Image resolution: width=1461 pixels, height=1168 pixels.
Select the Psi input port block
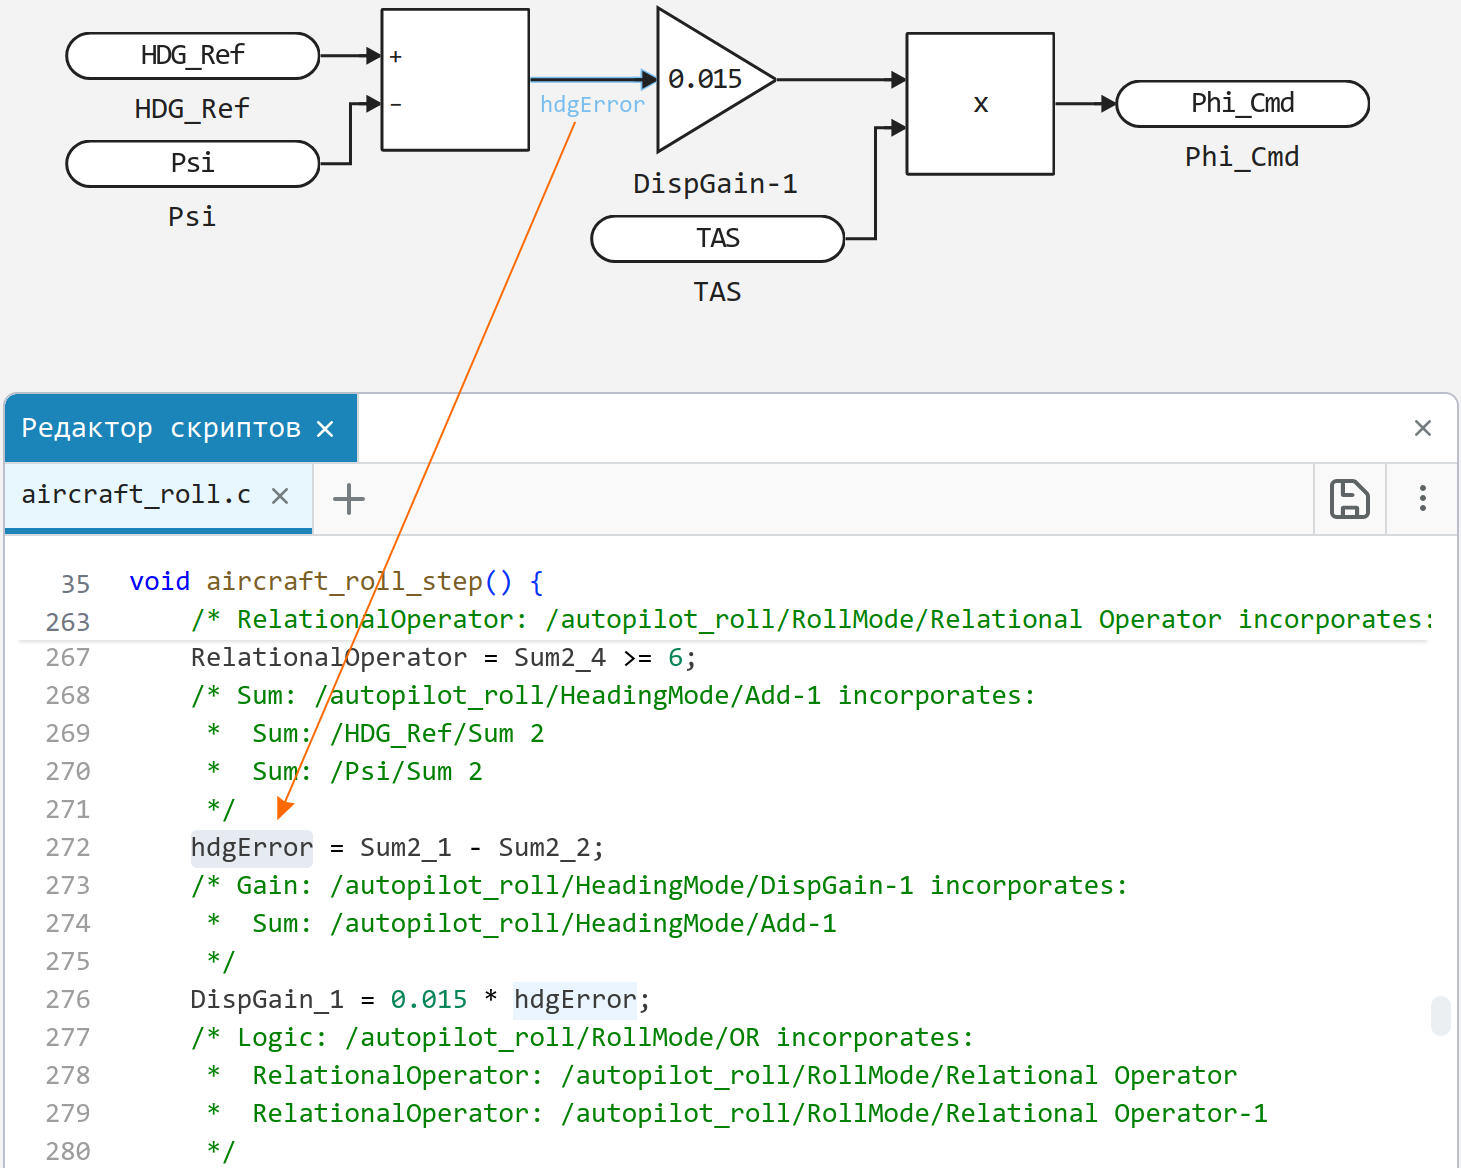pos(193,164)
